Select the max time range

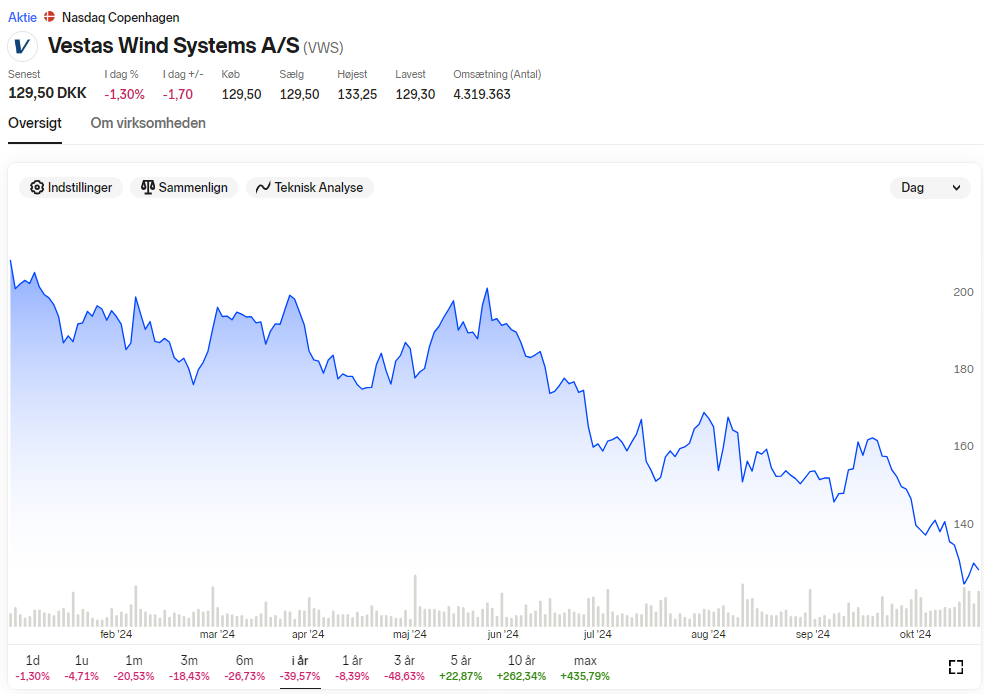pos(585,668)
